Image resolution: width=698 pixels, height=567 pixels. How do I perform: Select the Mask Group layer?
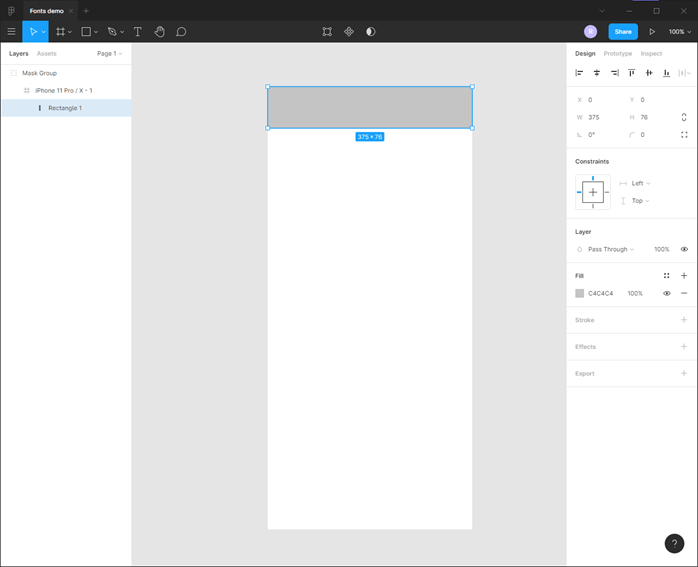click(x=66, y=73)
